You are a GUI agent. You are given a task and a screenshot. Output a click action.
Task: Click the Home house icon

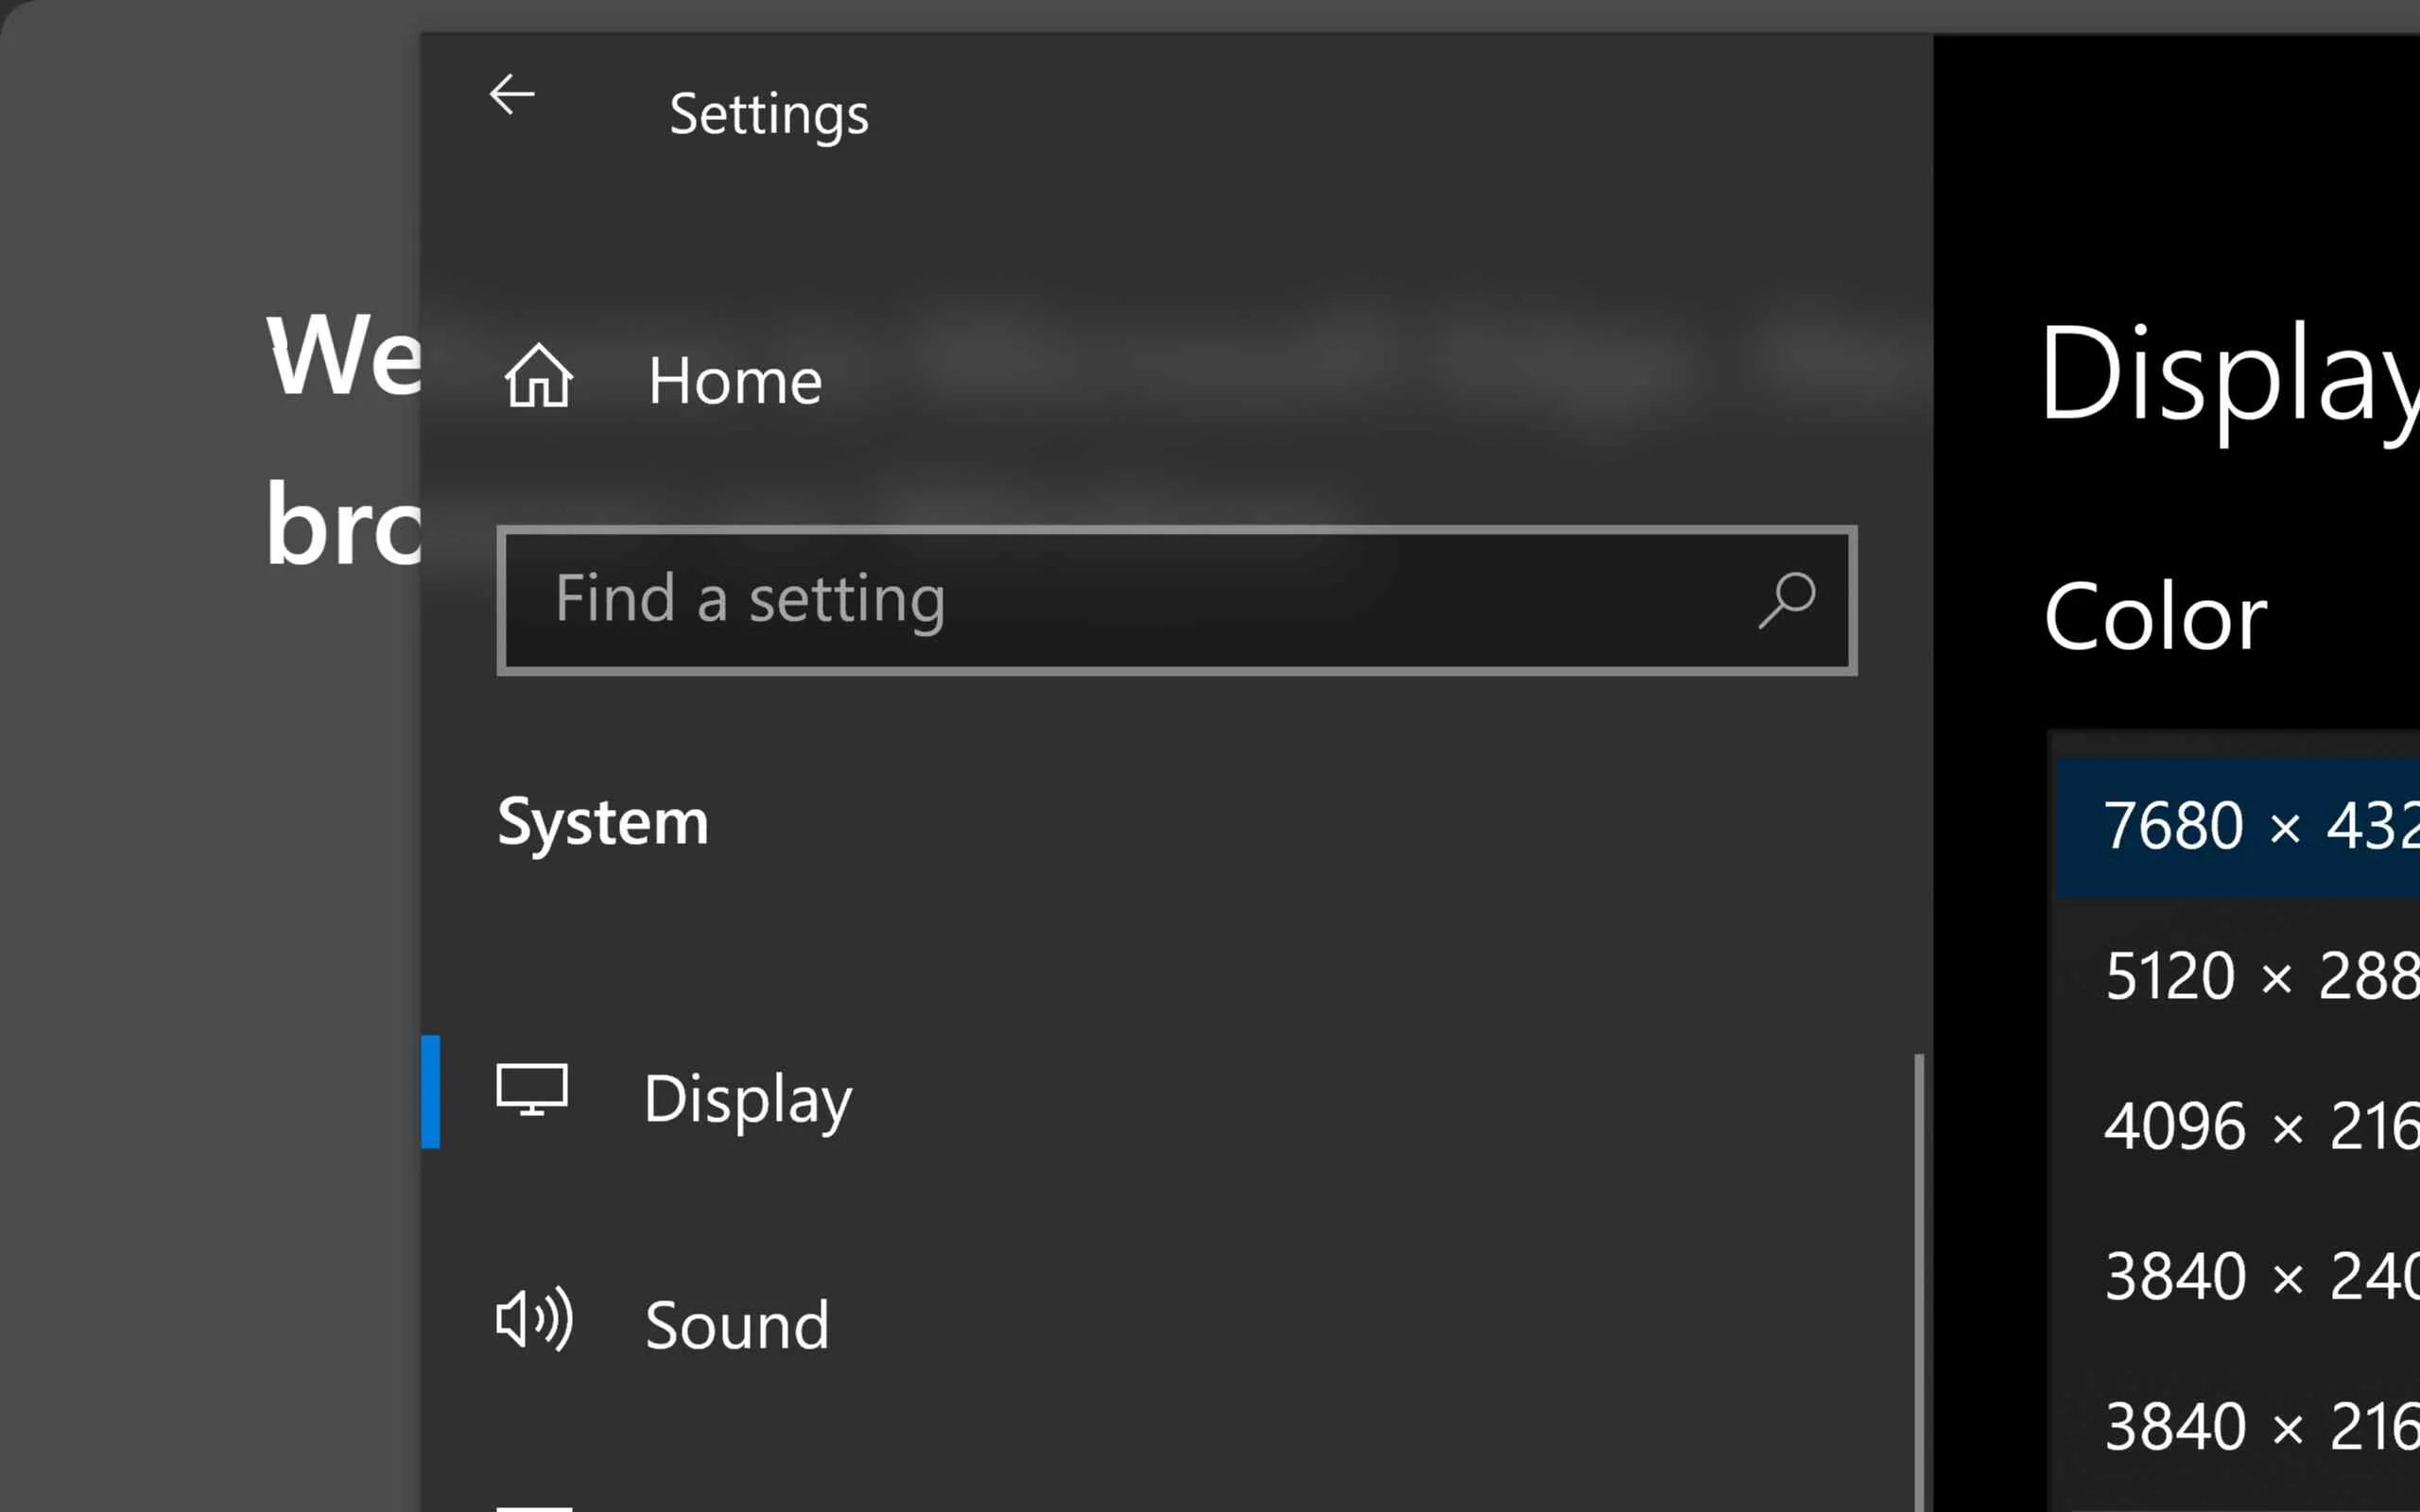538,377
